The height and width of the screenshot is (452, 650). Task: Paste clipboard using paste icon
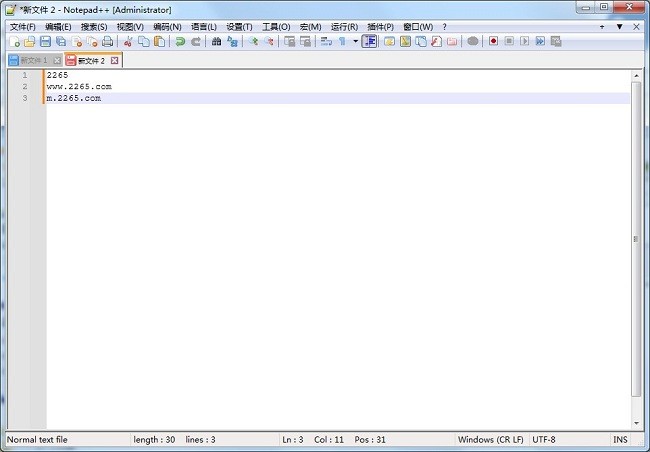tap(160, 41)
